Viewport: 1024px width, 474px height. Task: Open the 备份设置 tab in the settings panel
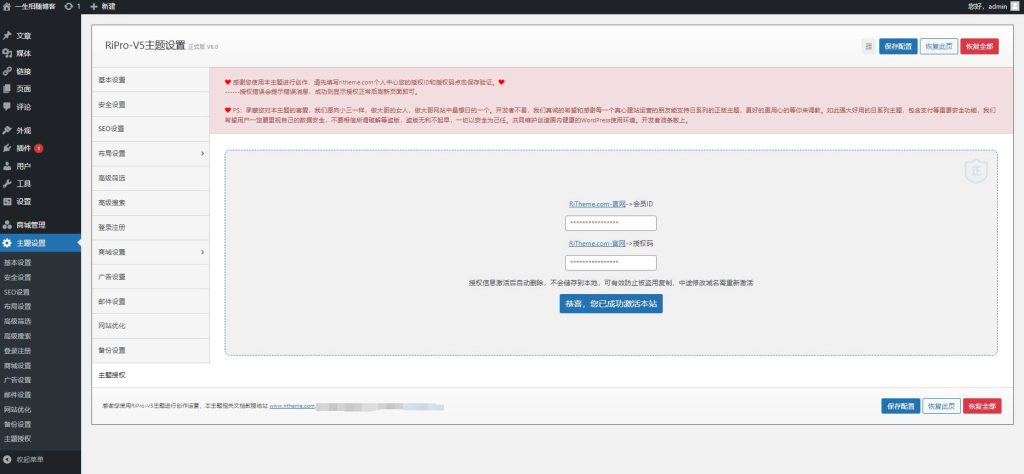(150, 351)
